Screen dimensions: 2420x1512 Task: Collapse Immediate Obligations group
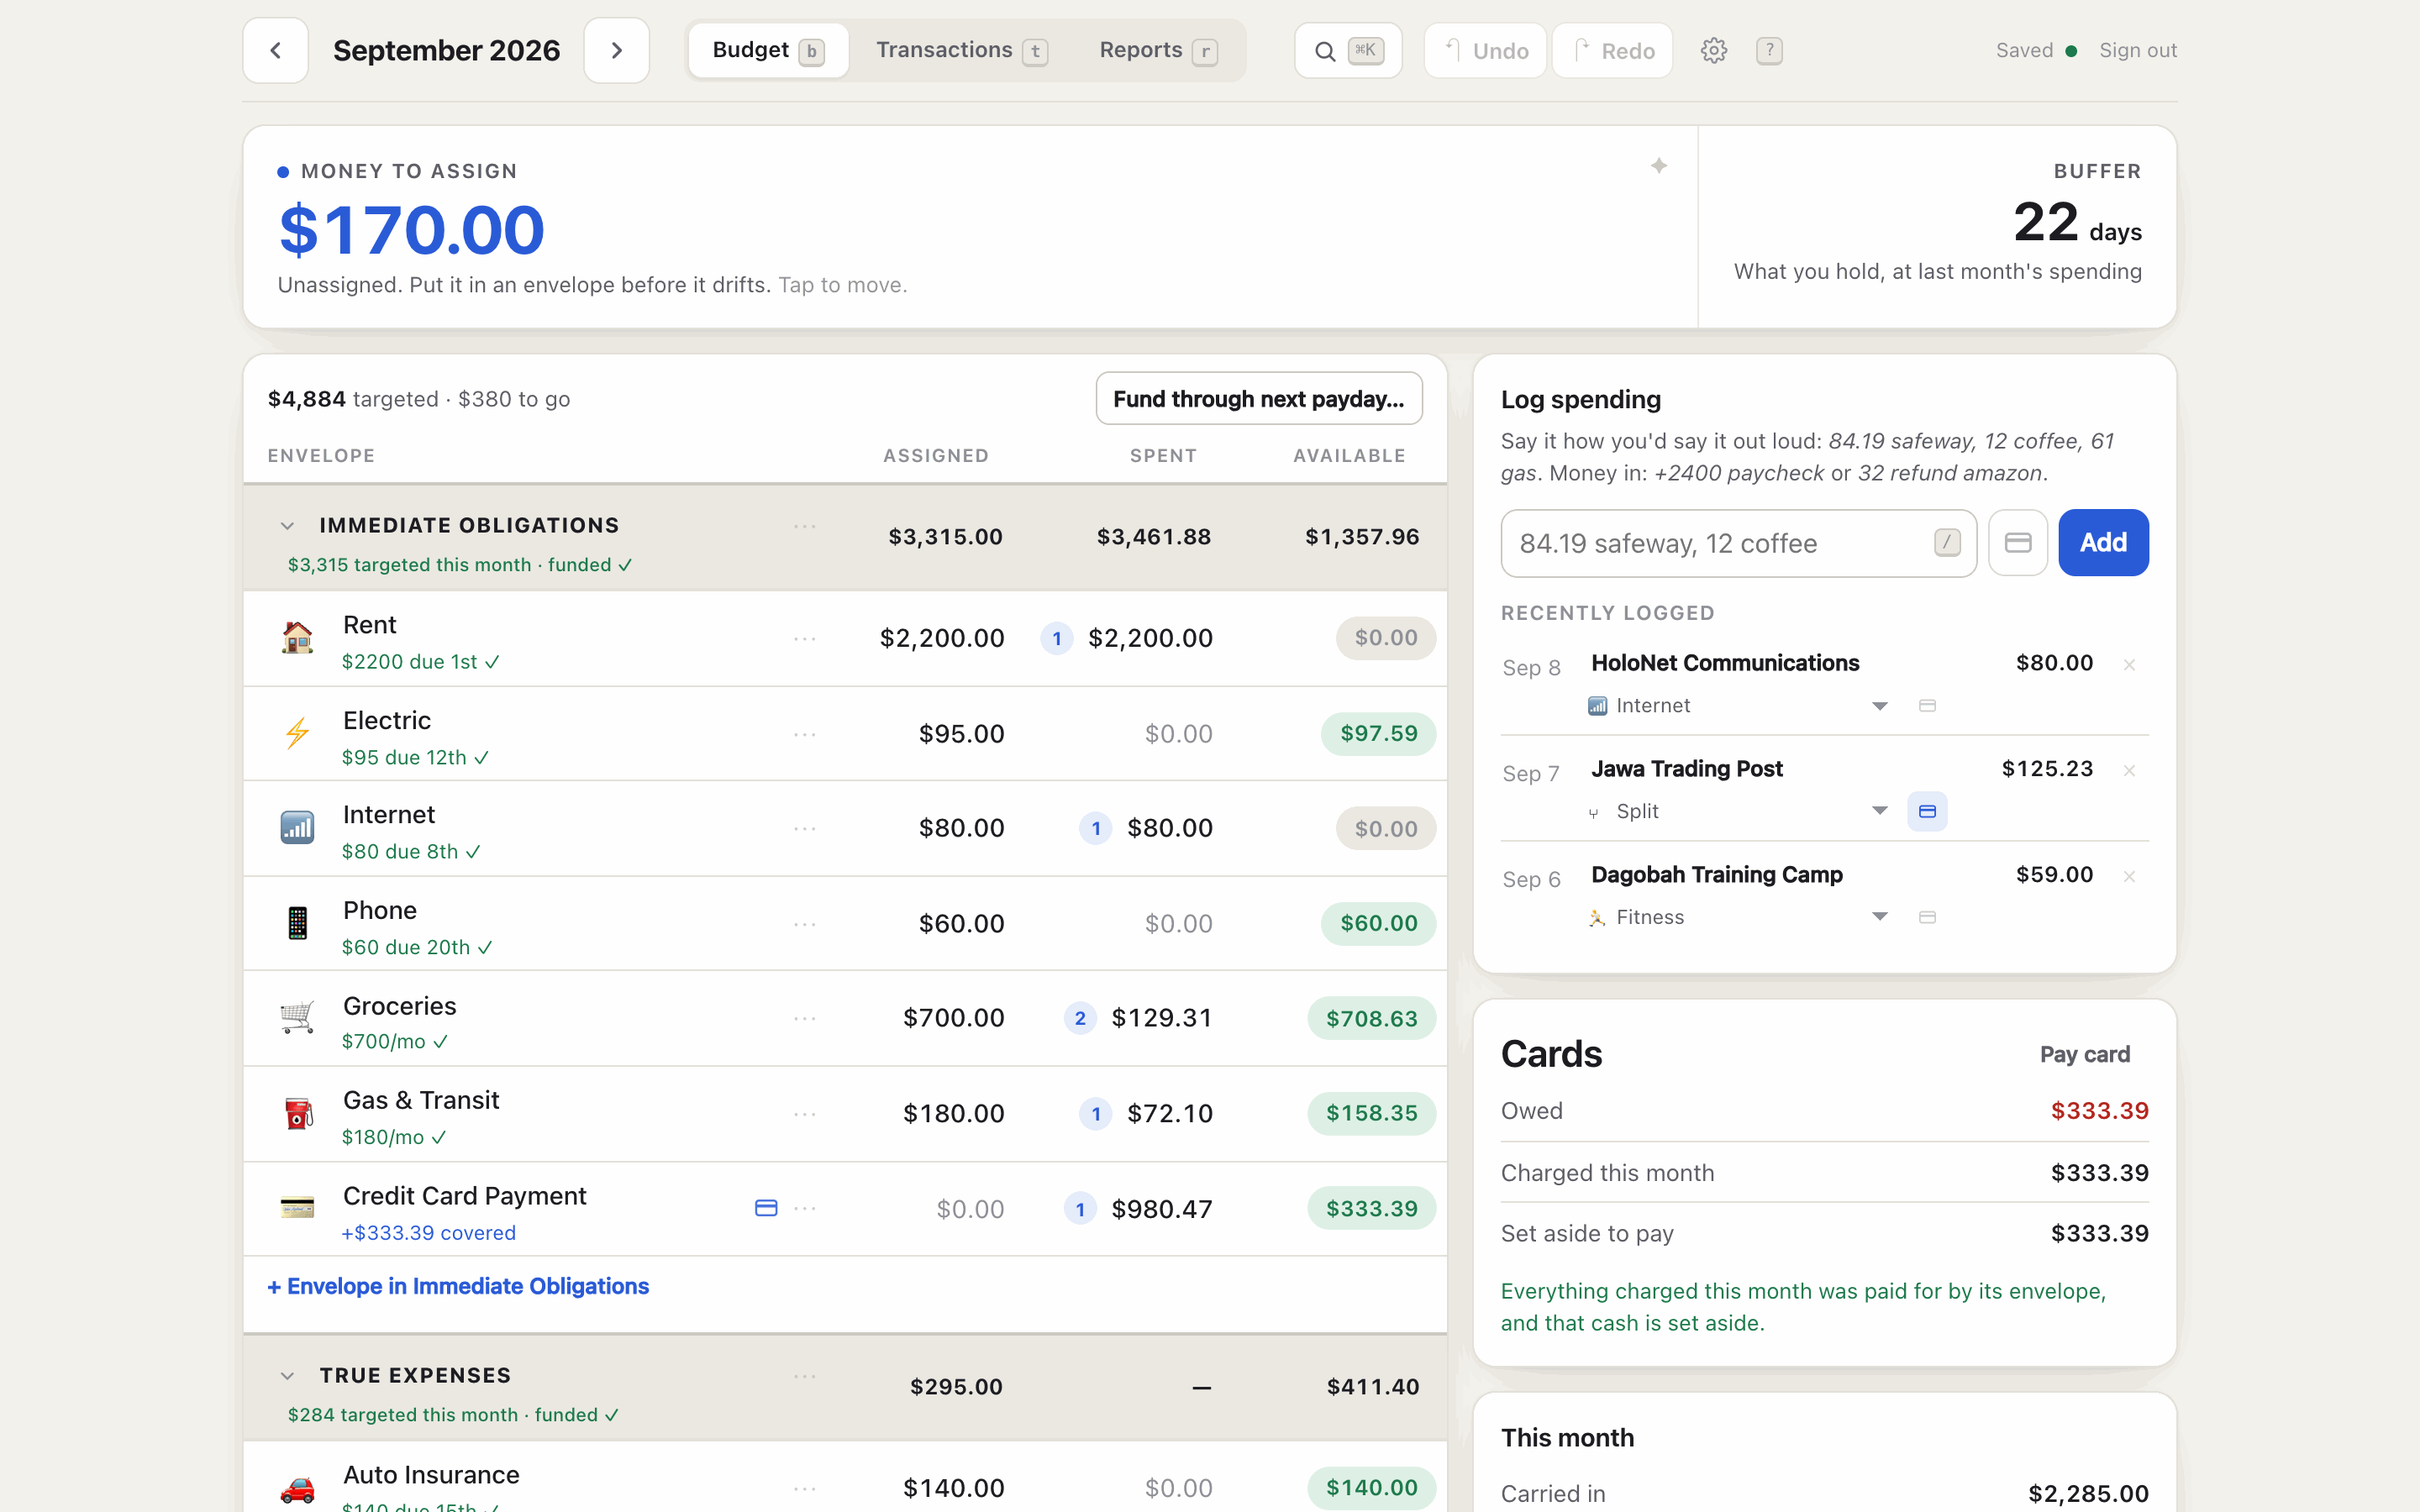pyautogui.click(x=287, y=526)
